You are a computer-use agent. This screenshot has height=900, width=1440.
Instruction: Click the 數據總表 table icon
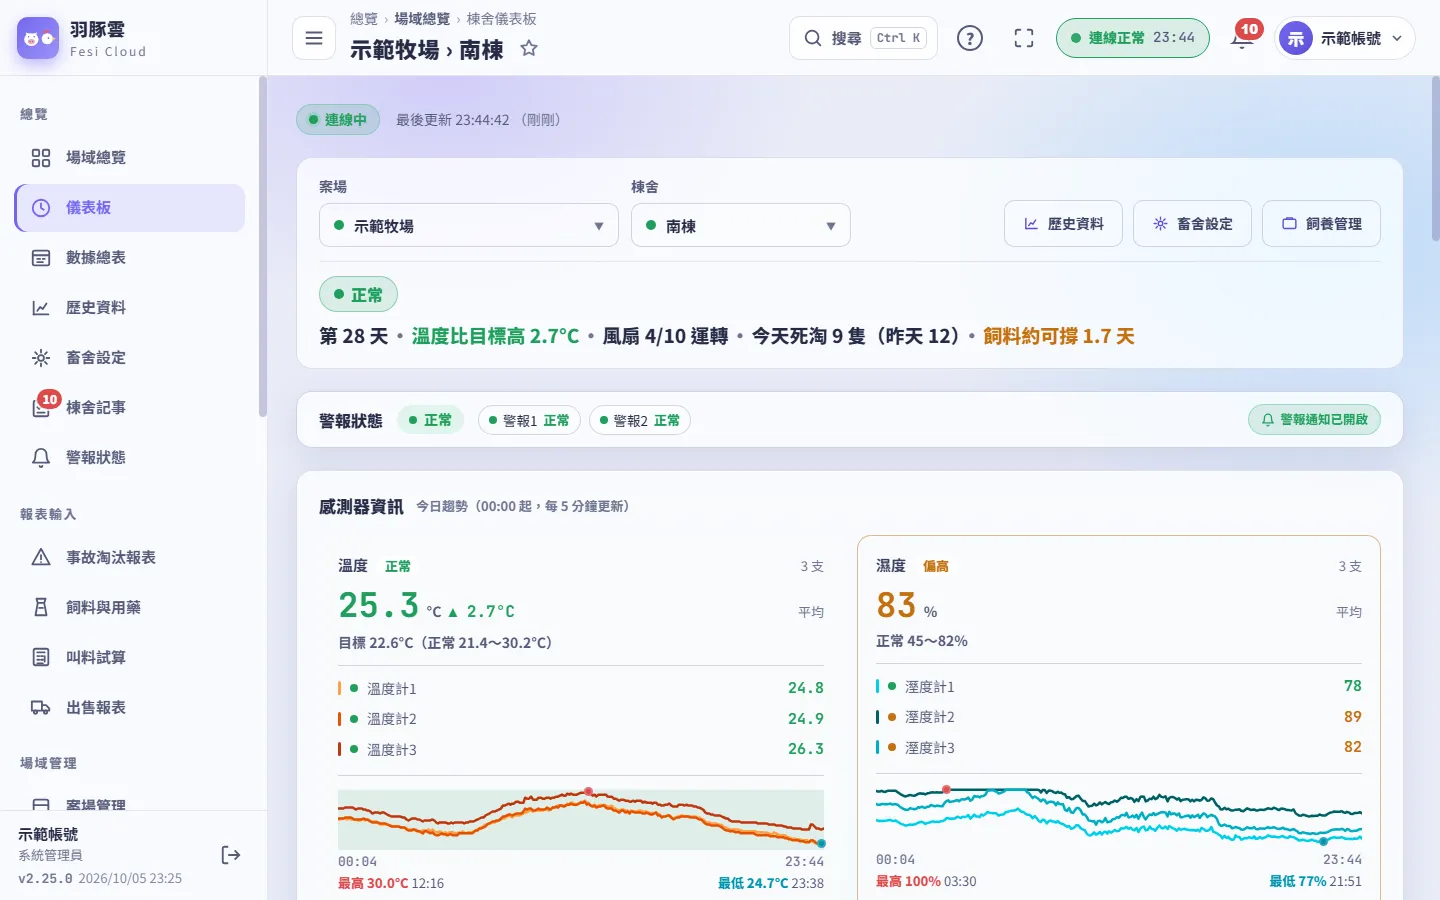(x=41, y=257)
